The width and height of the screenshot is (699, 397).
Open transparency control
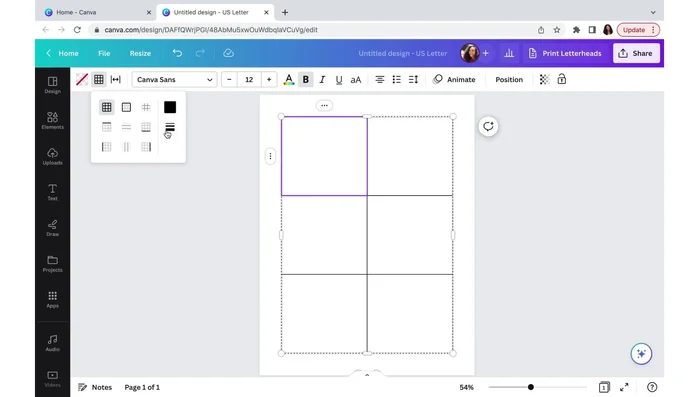coord(544,80)
